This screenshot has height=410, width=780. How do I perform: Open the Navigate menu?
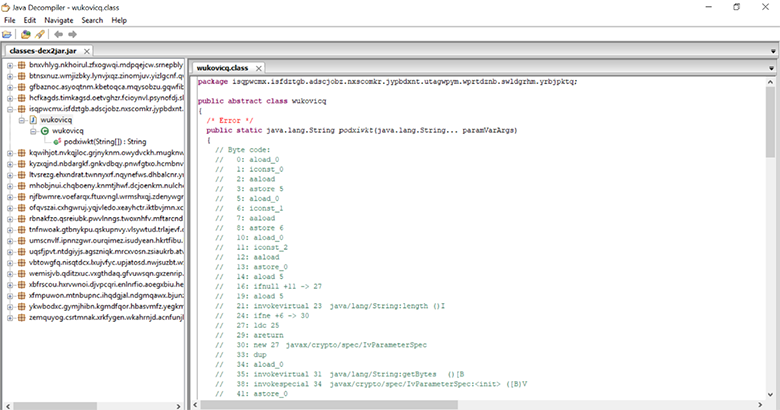click(59, 20)
